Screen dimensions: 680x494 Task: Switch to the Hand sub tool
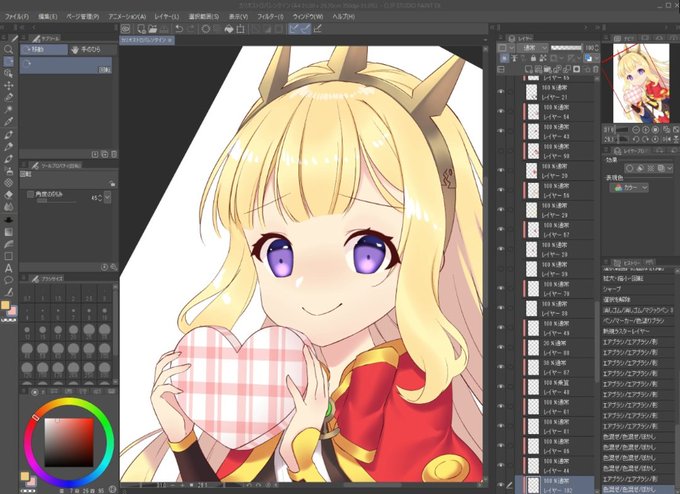(x=91, y=49)
